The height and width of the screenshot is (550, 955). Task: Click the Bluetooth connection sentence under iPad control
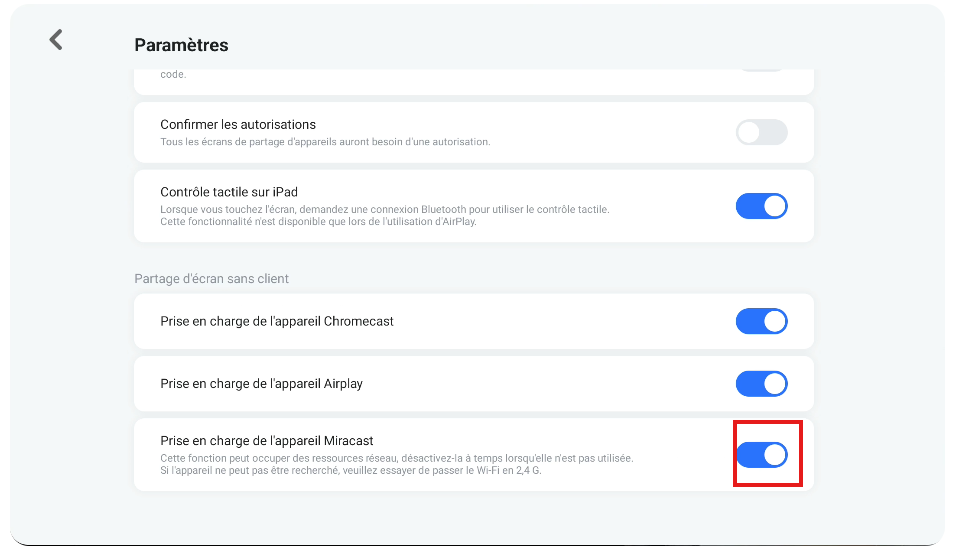[384, 210]
